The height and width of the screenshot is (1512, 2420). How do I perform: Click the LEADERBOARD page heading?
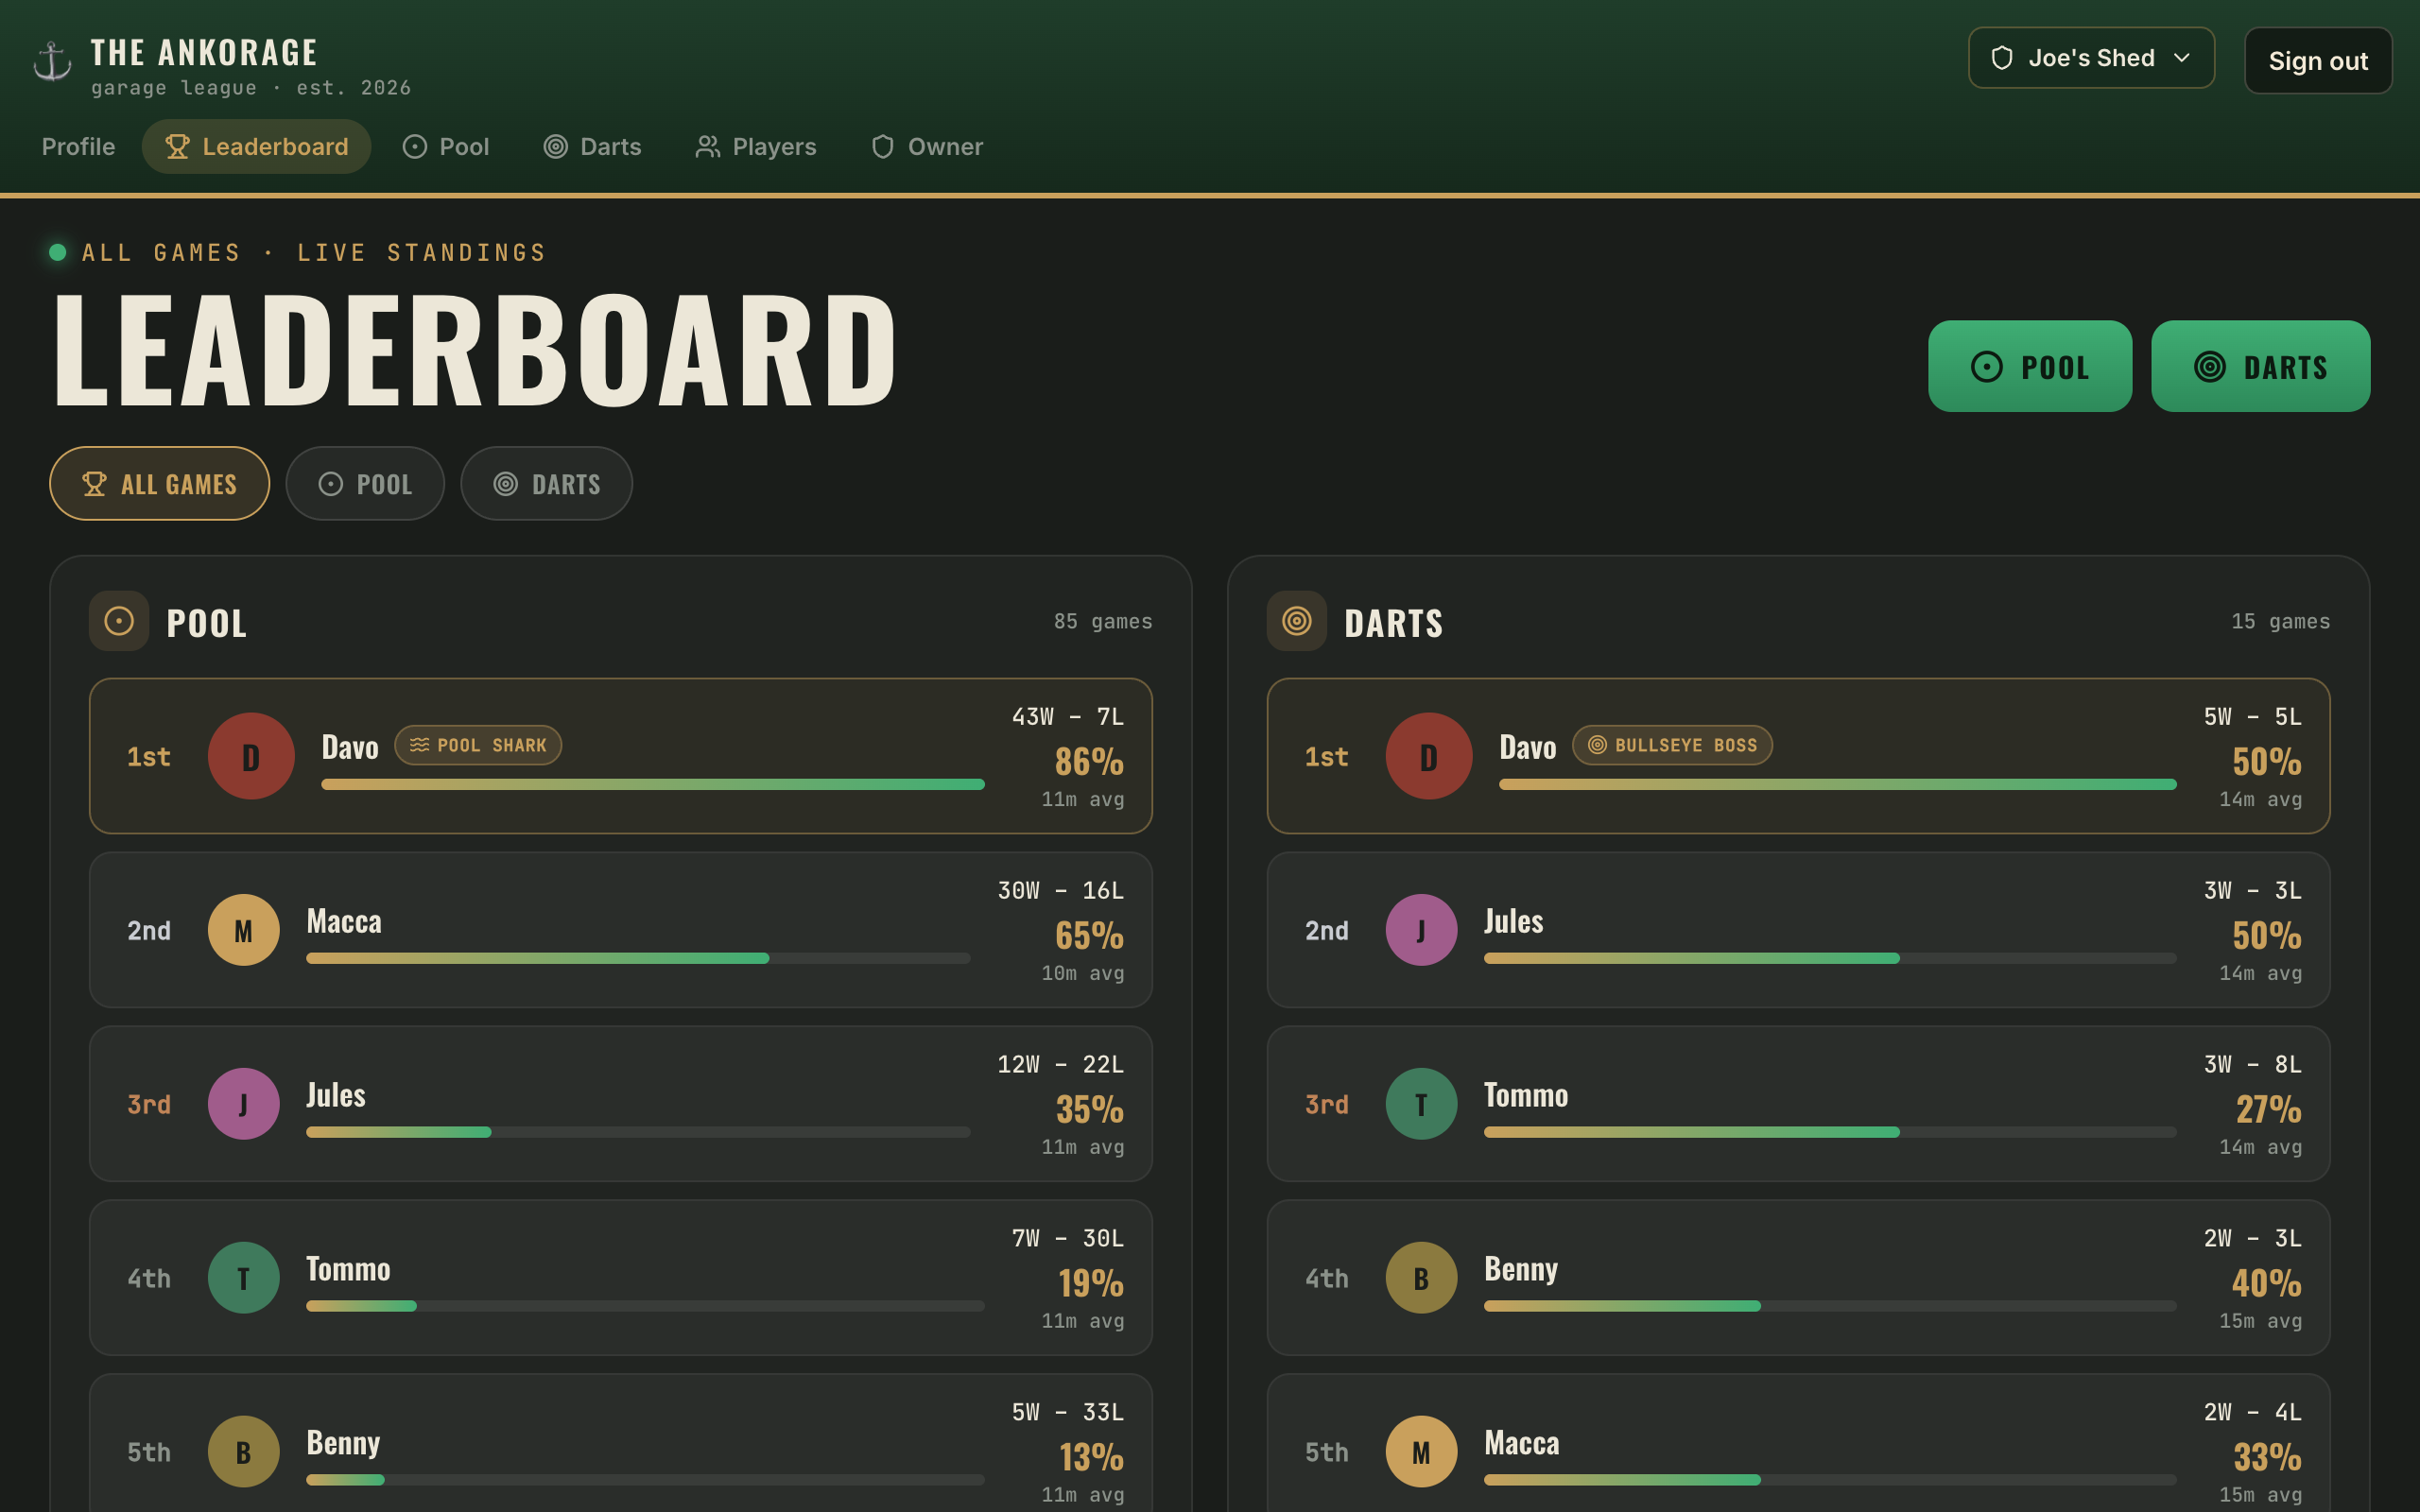coord(476,349)
